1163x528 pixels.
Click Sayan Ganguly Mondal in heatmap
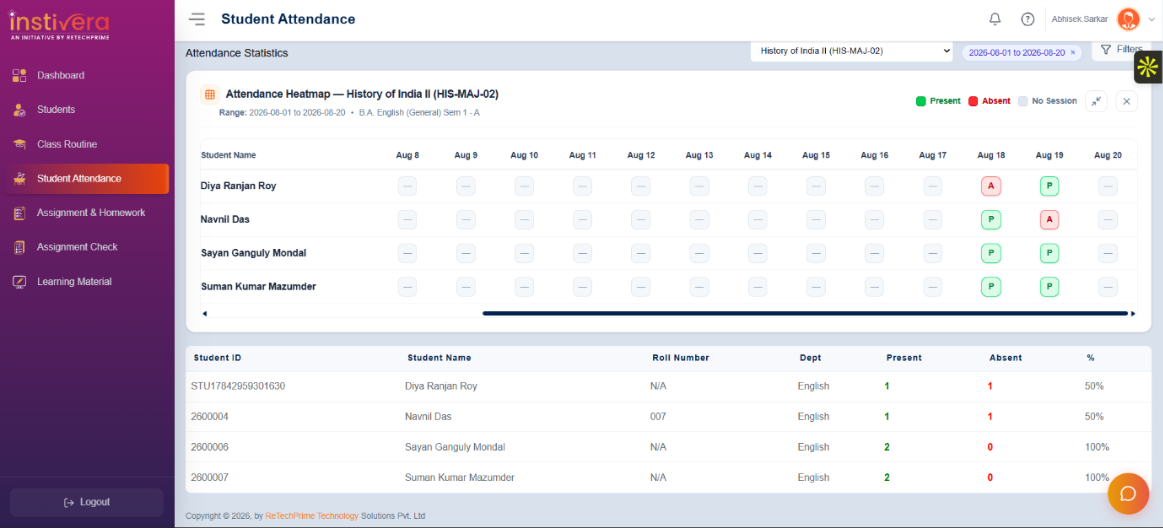pyautogui.click(x=254, y=253)
